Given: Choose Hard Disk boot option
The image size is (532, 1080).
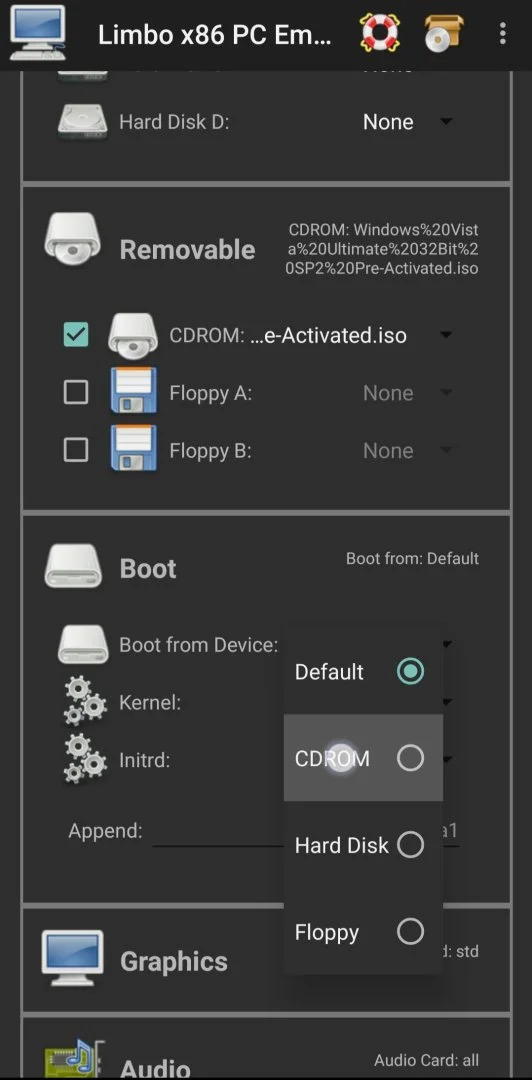Looking at the screenshot, I should 363,844.
